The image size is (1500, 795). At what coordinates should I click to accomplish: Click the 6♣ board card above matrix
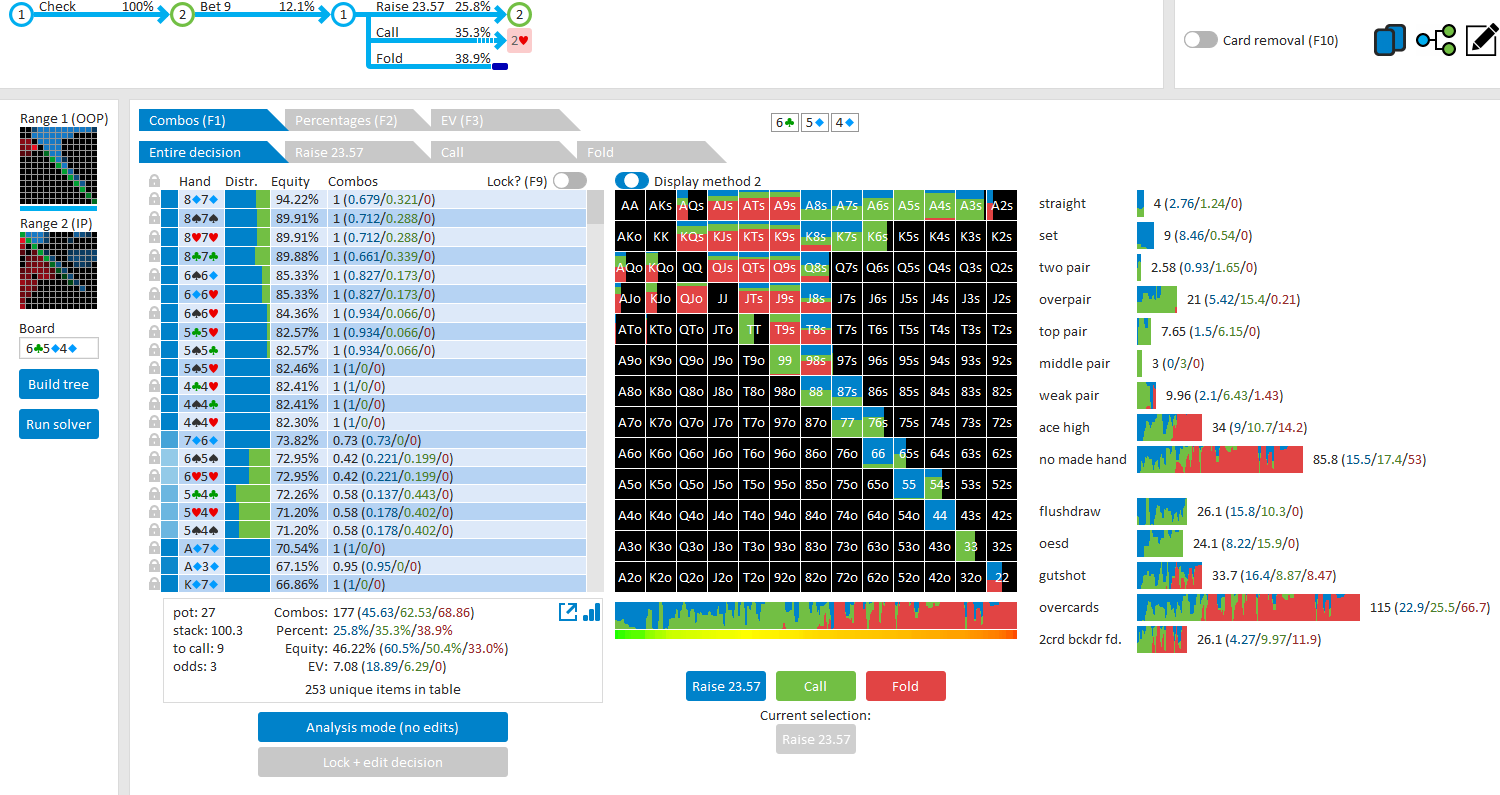point(785,123)
